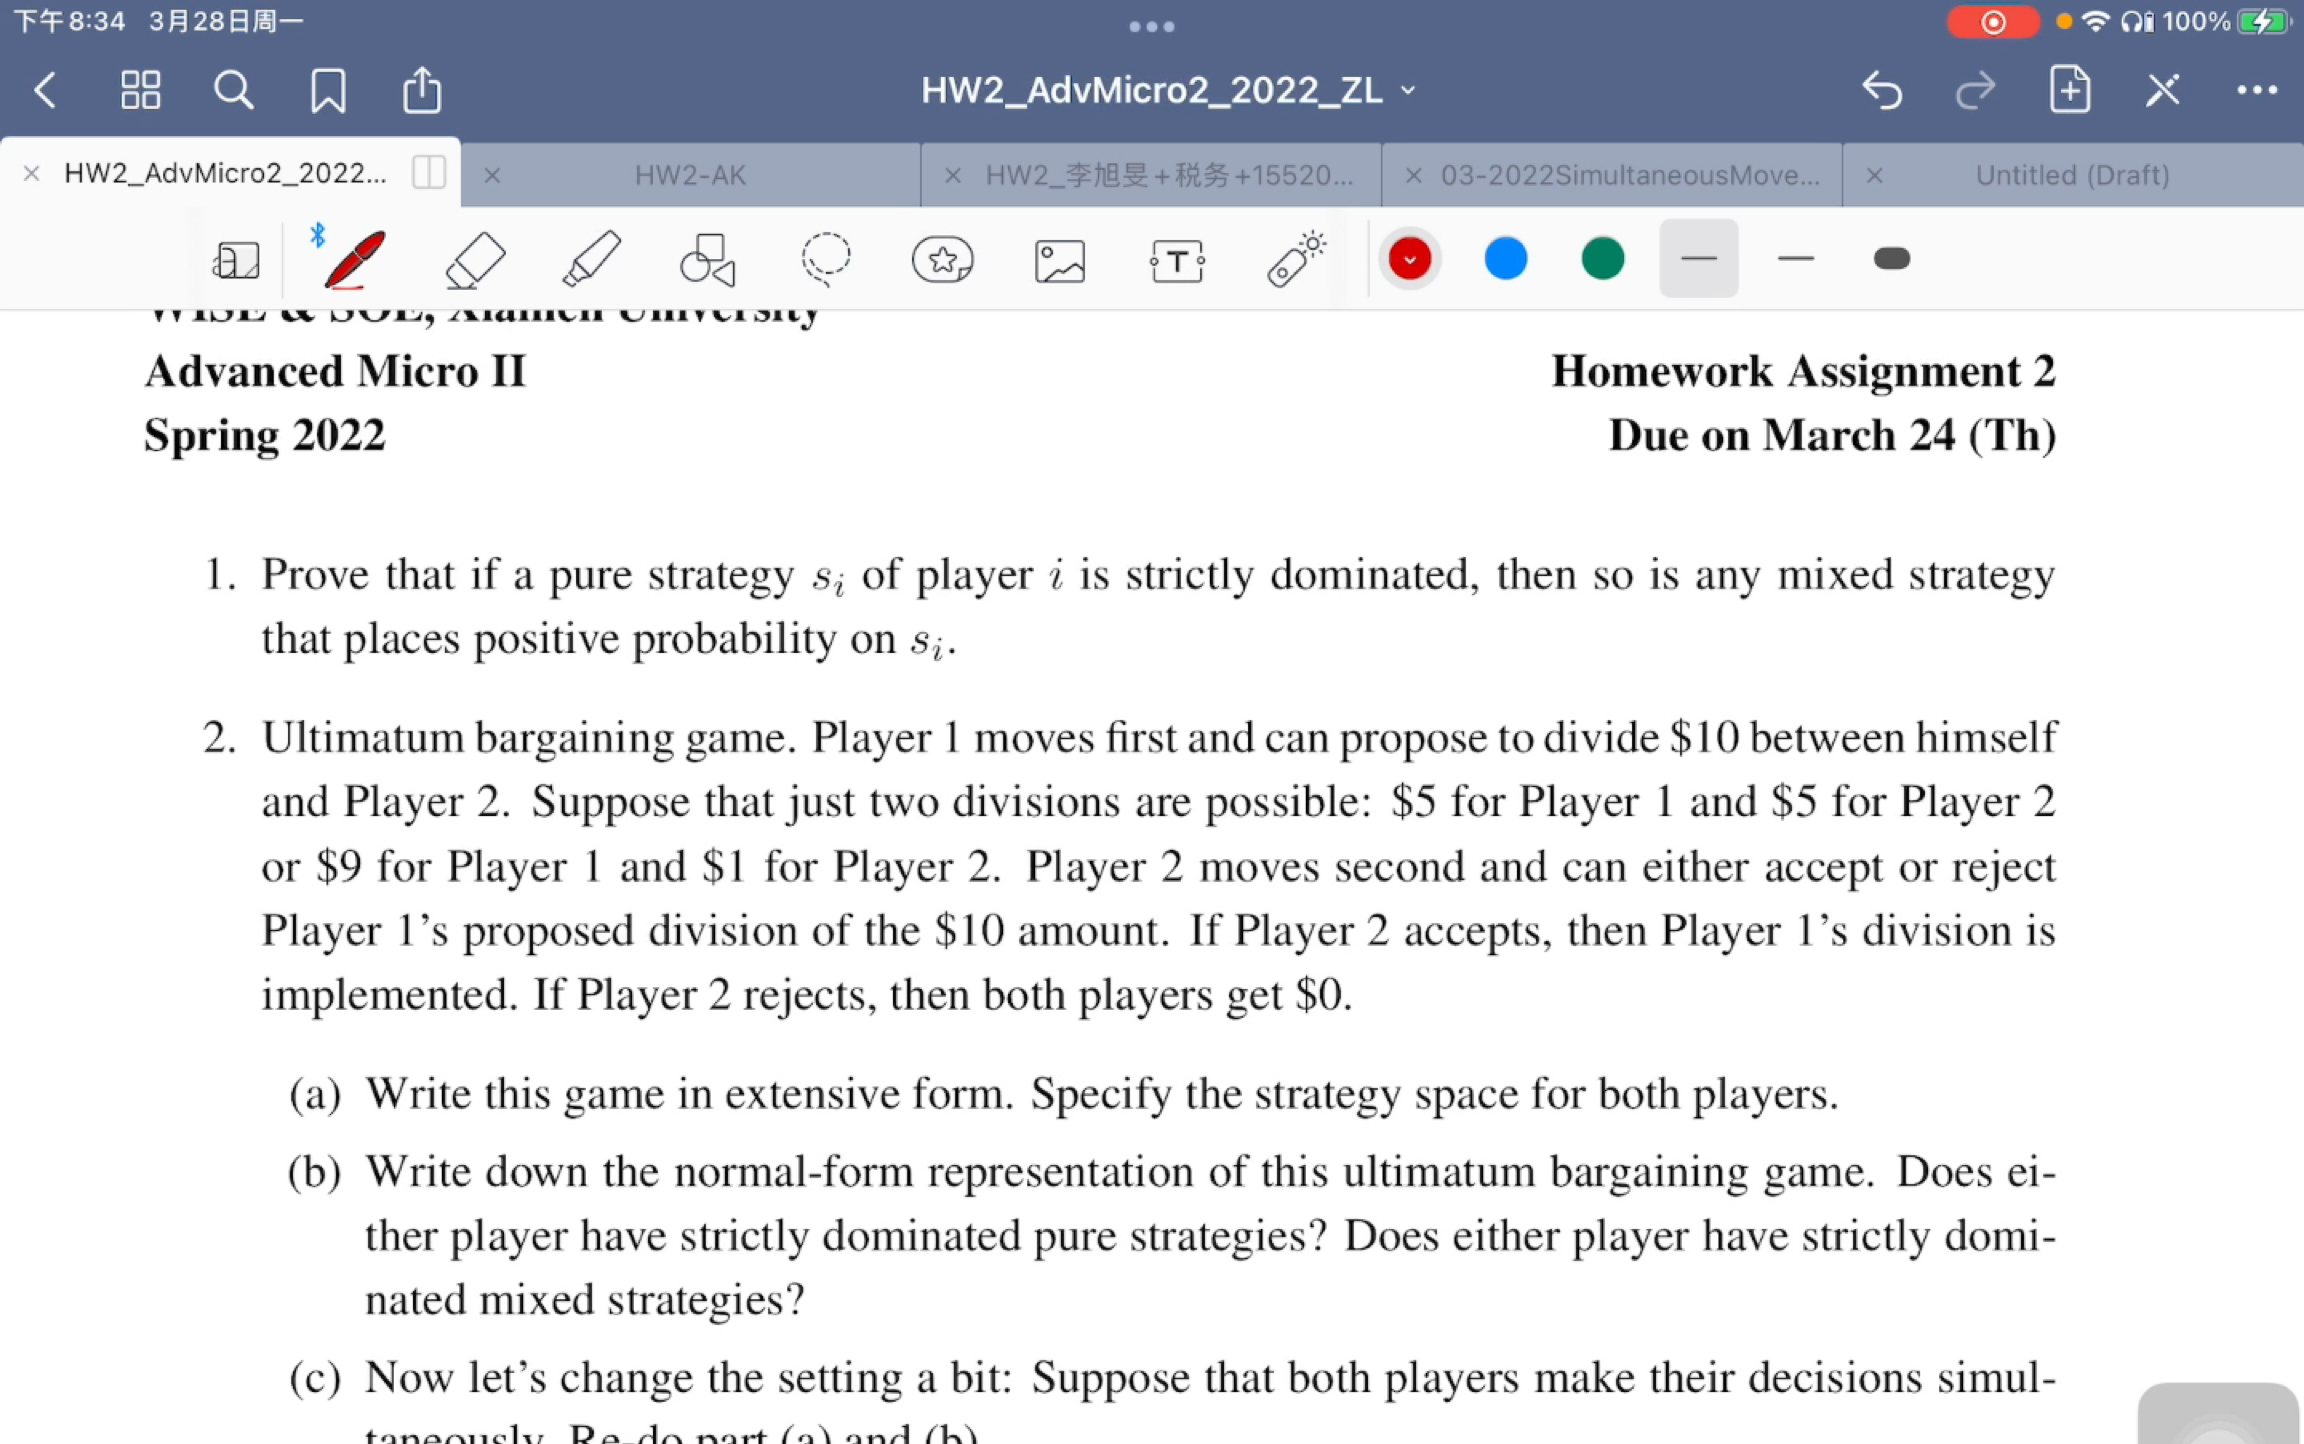Close the 03-2022SimultaneousMove tab
This screenshot has height=1444, width=2304.
pyautogui.click(x=1413, y=176)
